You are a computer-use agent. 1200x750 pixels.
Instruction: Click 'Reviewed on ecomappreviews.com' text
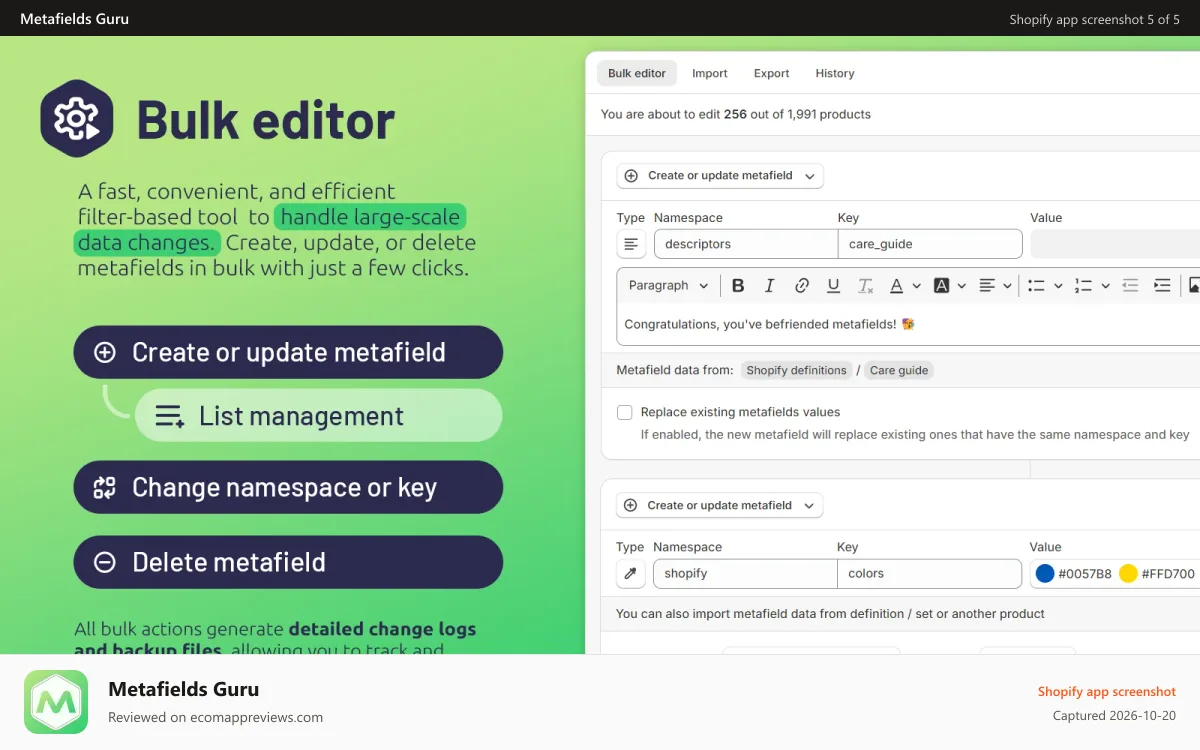[x=215, y=717]
